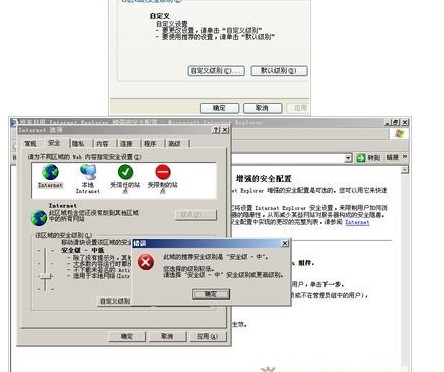Click the red error icon in dialog
Viewport: 444px width, 372px height.
[x=146, y=262]
